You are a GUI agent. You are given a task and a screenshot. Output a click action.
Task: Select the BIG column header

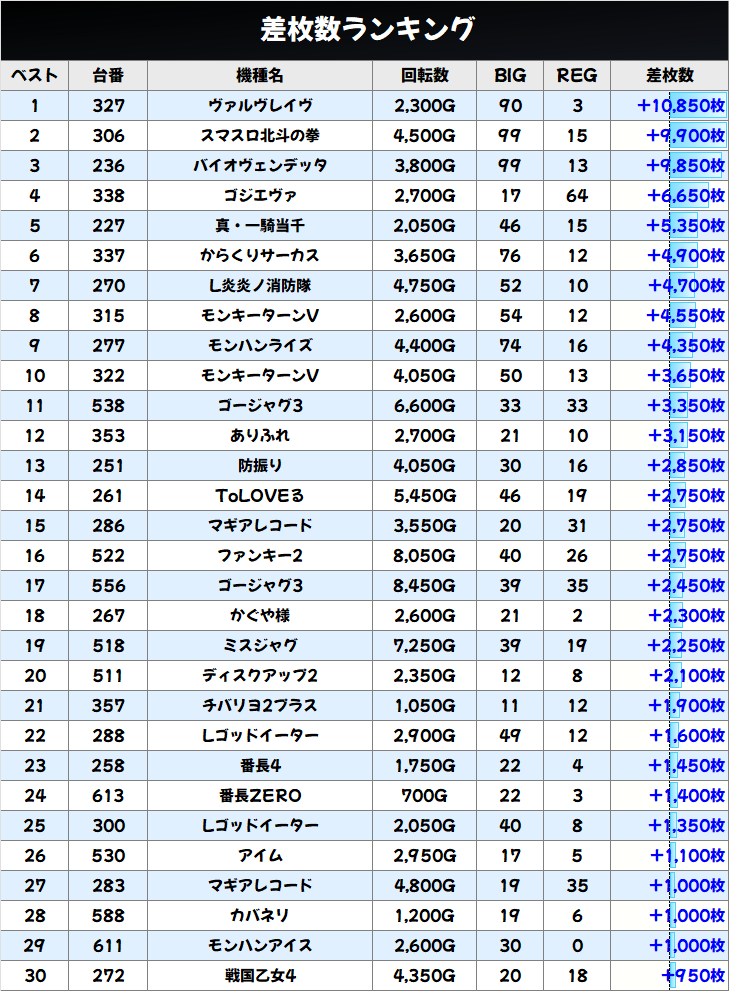[x=510, y=75]
